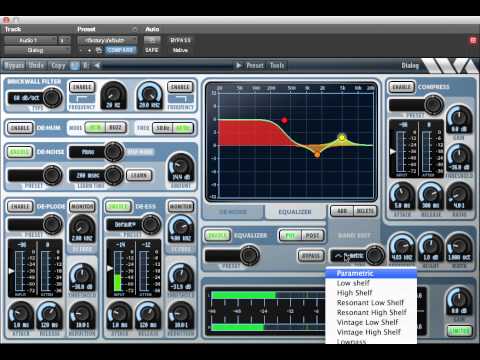The height and width of the screenshot is (360, 480).
Task: Open the Compressor preset selector
Action: point(416,105)
